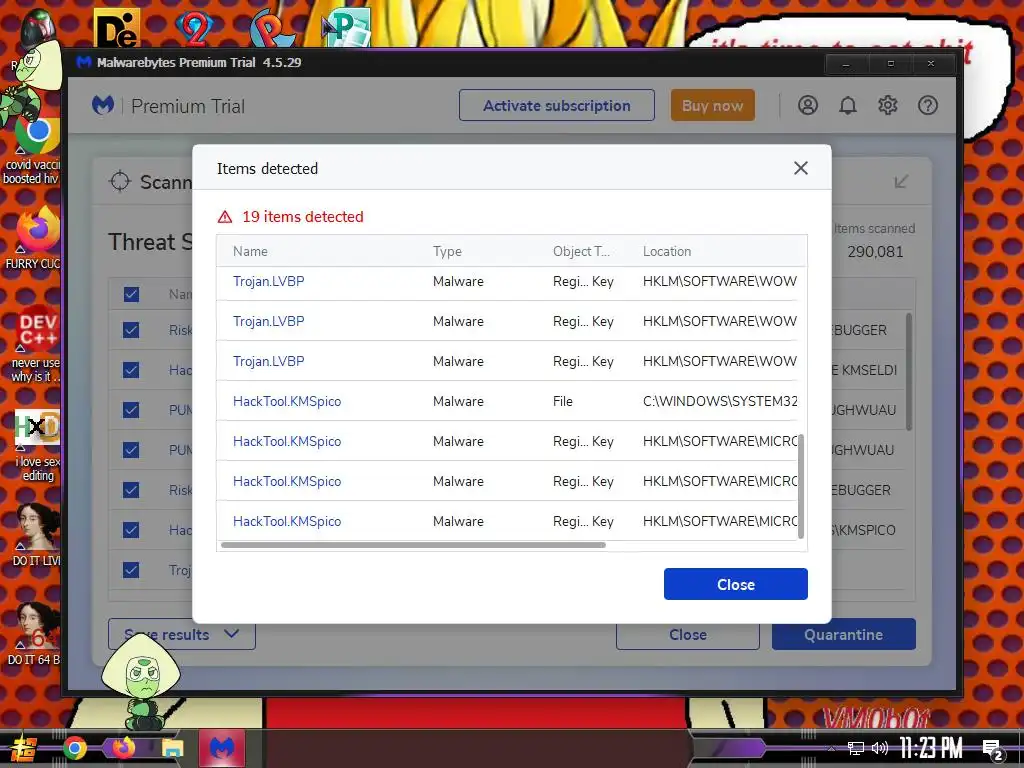The height and width of the screenshot is (768, 1024).
Task: Click the scanner crosshair icon
Action: [120, 182]
